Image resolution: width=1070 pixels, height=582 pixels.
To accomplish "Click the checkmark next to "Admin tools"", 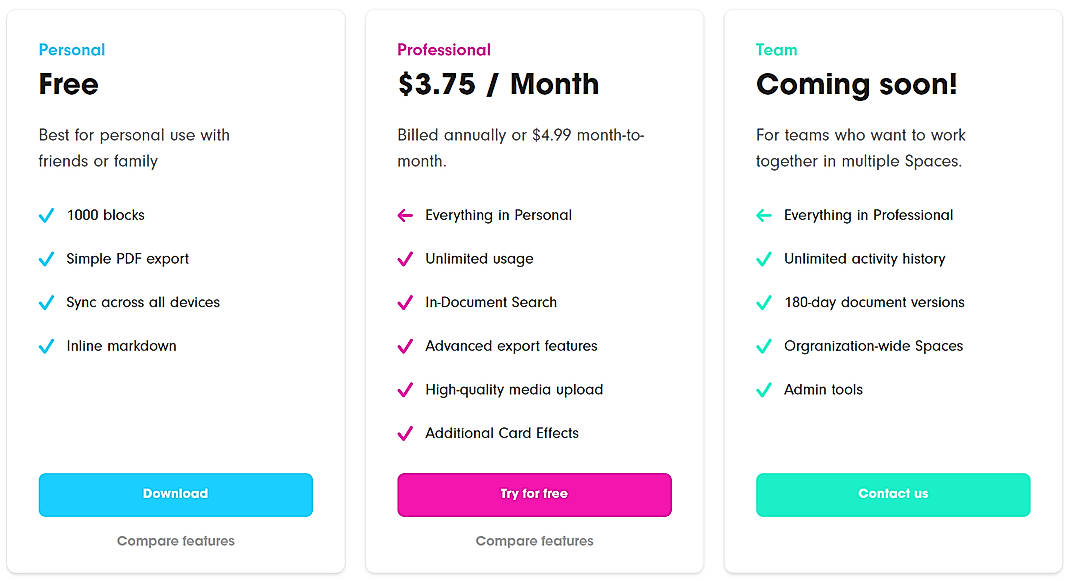I will (x=764, y=390).
